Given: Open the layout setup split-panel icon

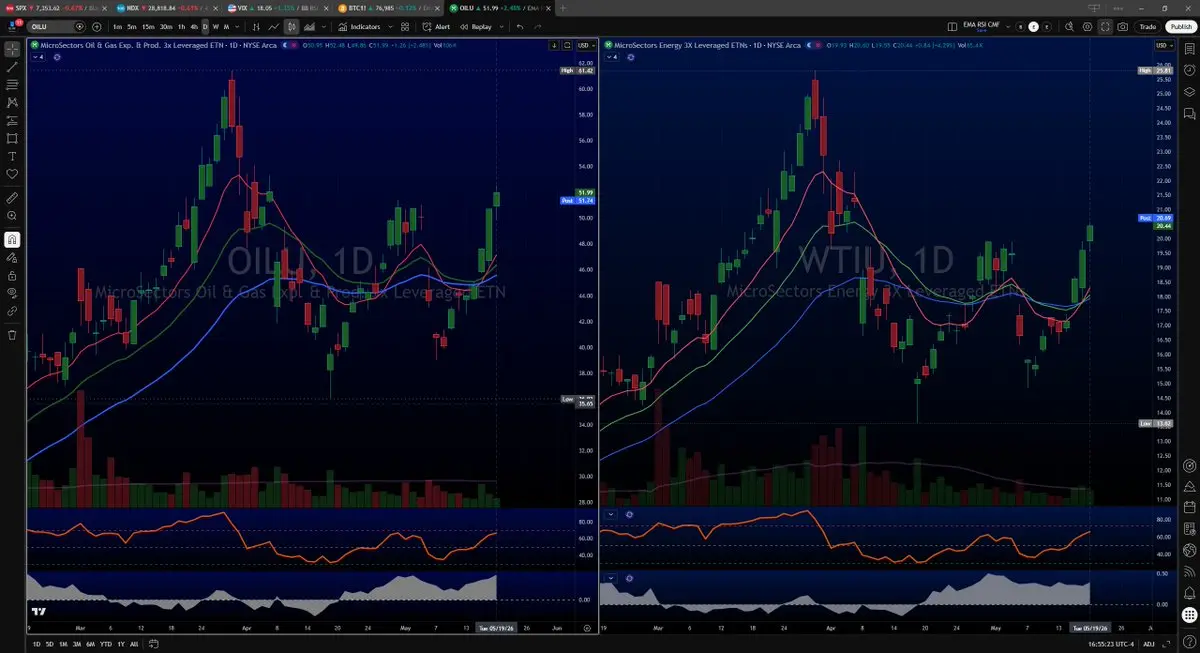Looking at the screenshot, I should (952, 27).
